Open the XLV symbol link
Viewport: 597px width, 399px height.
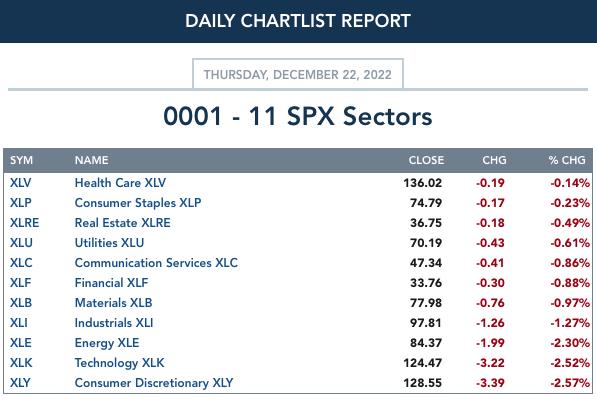tap(21, 183)
